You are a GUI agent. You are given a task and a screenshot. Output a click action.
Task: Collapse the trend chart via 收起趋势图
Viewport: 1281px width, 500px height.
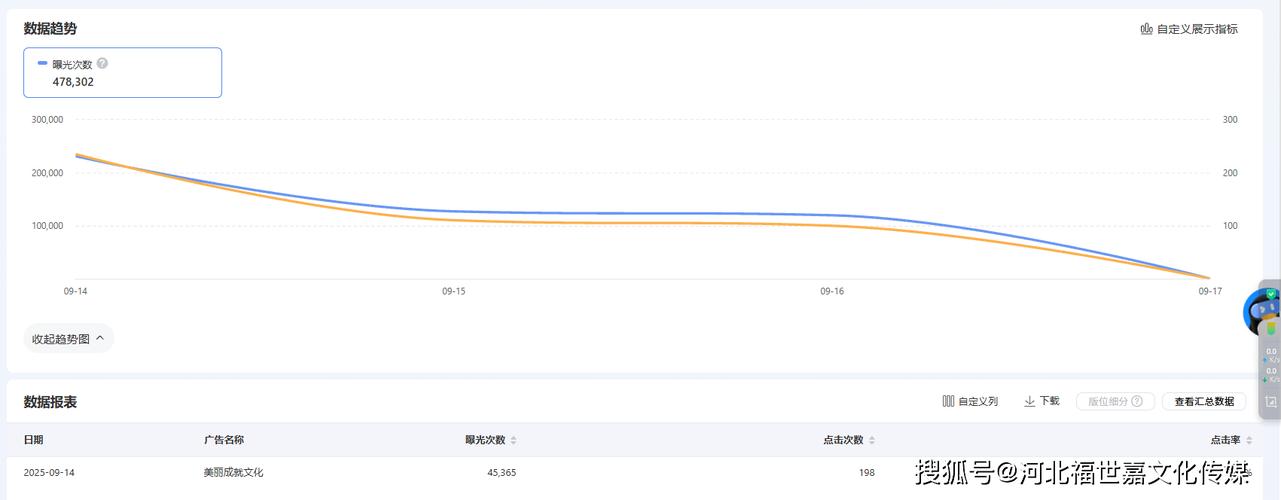tap(68, 339)
